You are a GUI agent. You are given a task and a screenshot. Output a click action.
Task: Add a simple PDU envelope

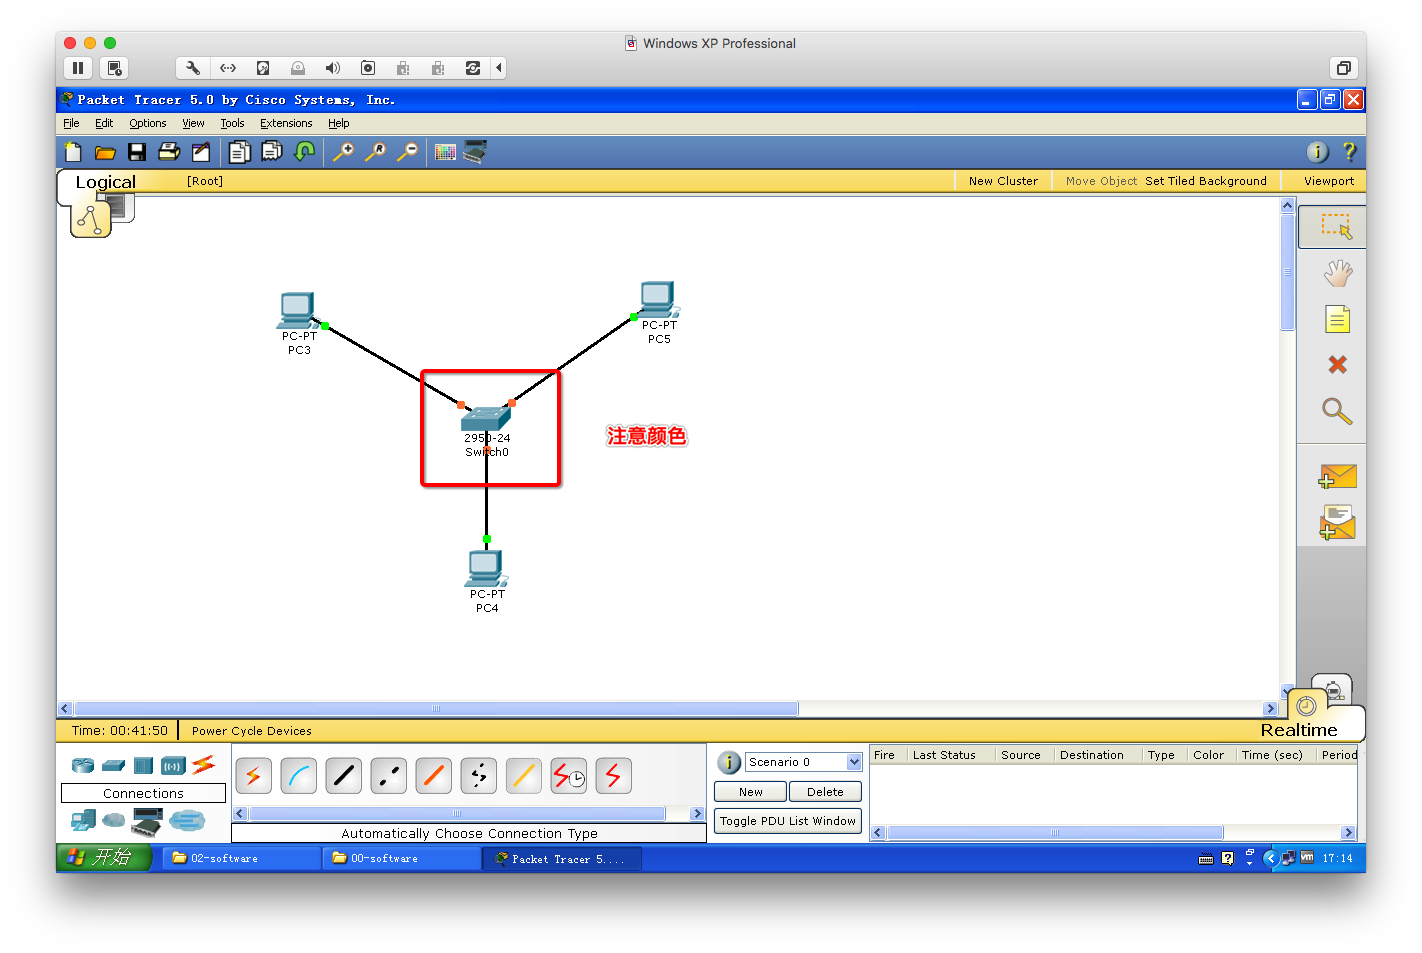[x=1337, y=476]
